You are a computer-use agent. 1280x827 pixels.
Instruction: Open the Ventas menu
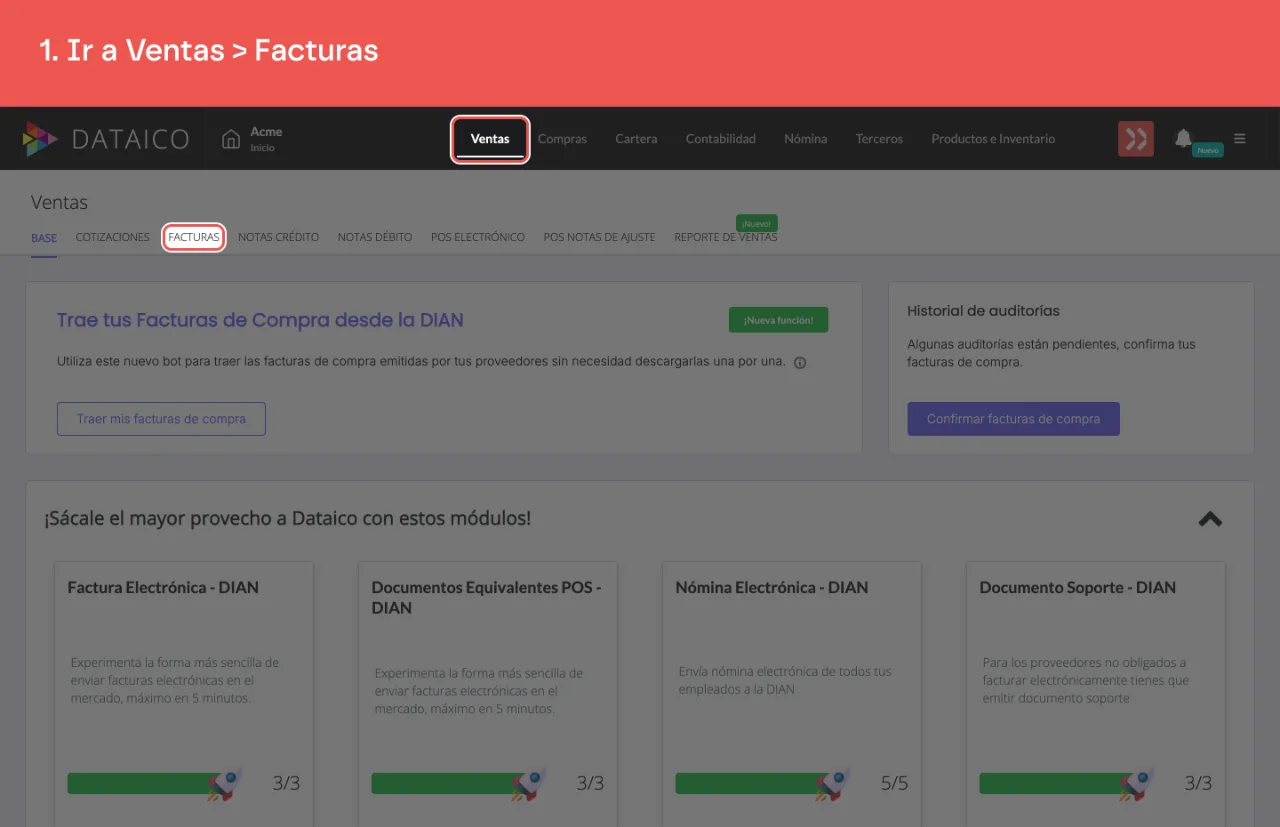point(490,139)
